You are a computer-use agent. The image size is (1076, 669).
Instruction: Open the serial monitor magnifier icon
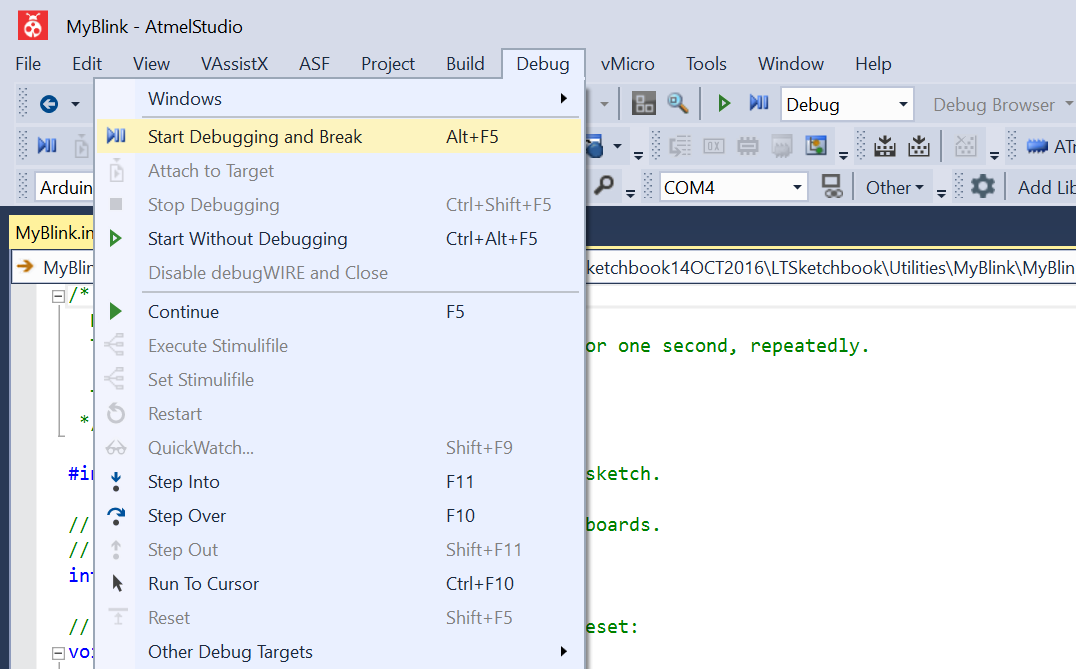[x=605, y=185]
